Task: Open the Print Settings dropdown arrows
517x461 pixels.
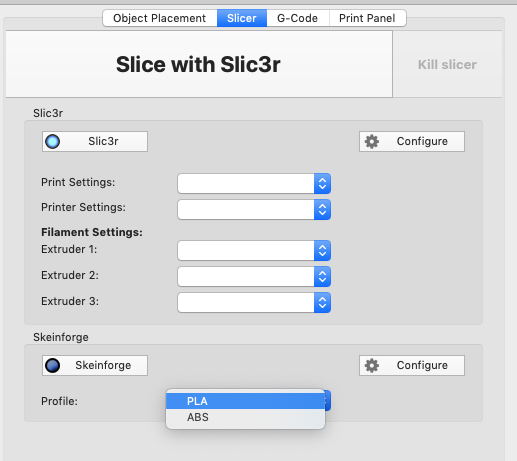Action: click(x=322, y=183)
